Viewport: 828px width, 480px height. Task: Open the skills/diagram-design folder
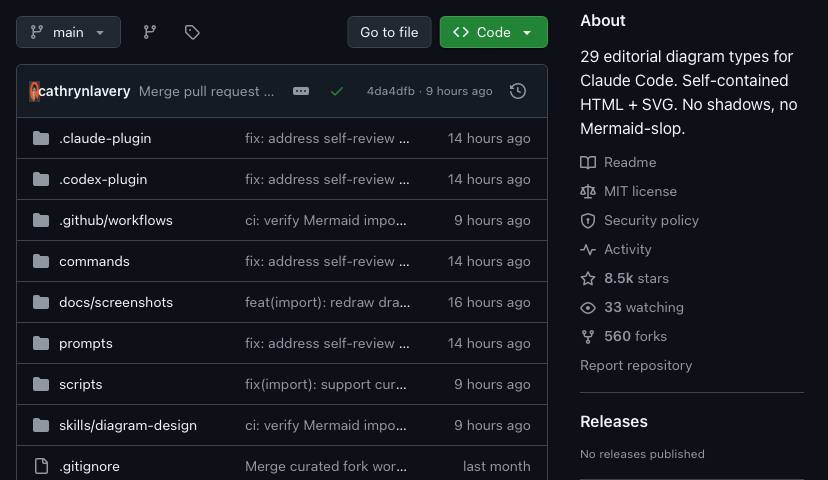point(128,426)
